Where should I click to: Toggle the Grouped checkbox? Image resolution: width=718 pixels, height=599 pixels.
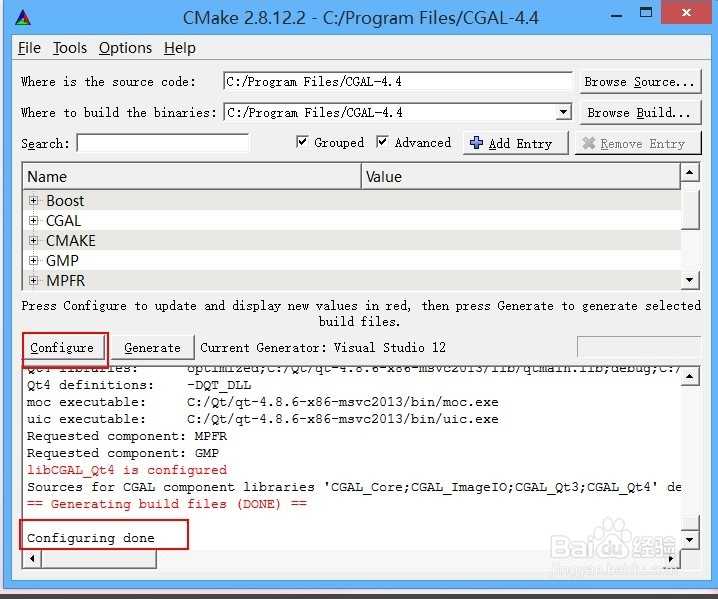[302, 142]
